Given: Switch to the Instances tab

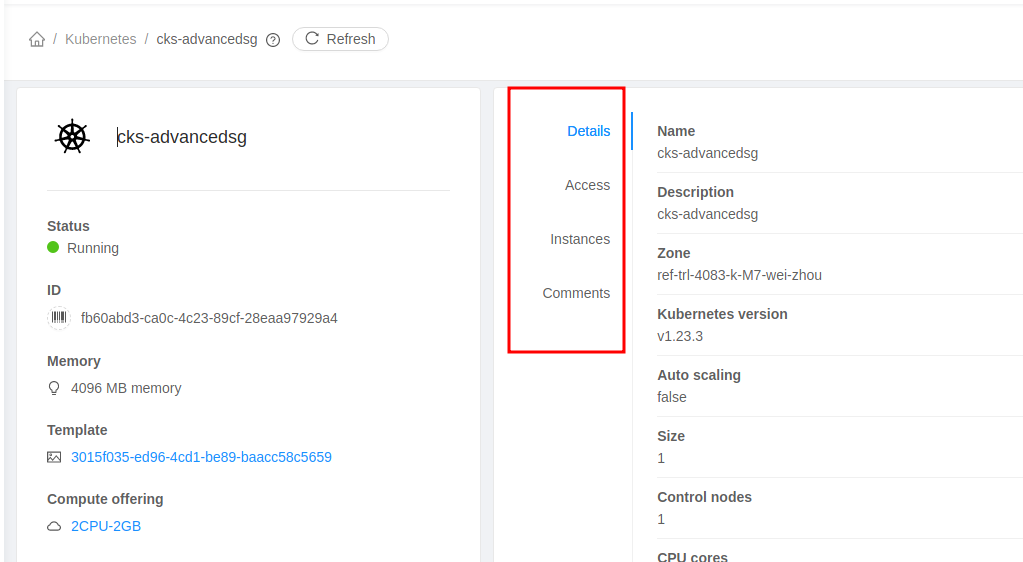Looking at the screenshot, I should click(x=580, y=240).
